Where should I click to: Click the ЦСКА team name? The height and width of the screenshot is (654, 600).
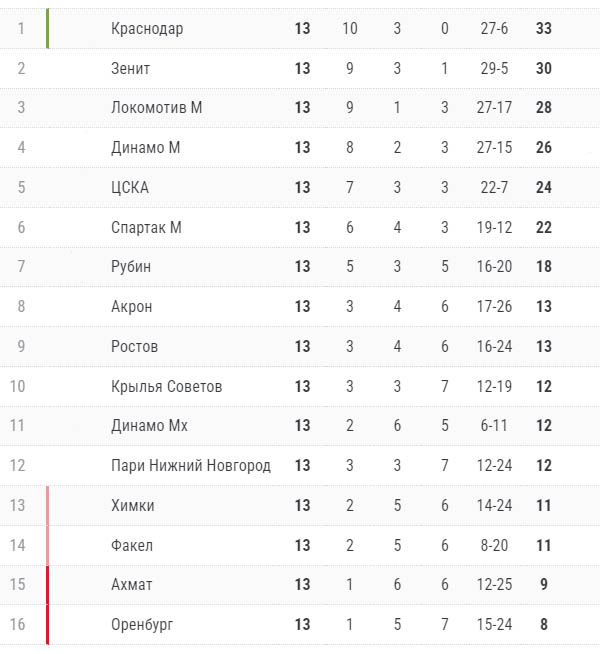(130, 188)
